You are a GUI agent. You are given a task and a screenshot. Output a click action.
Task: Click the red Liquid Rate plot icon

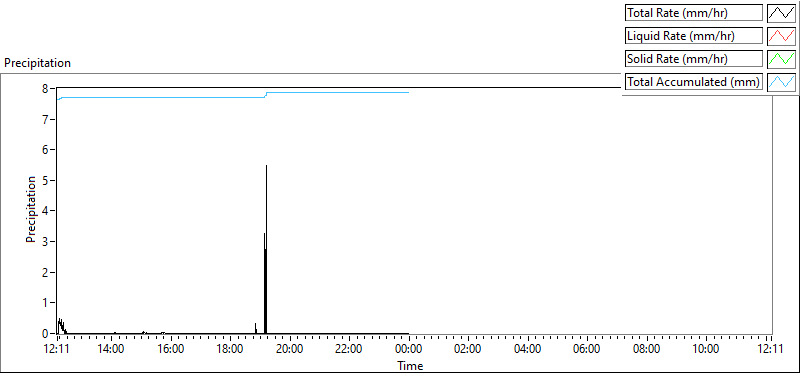(x=782, y=36)
